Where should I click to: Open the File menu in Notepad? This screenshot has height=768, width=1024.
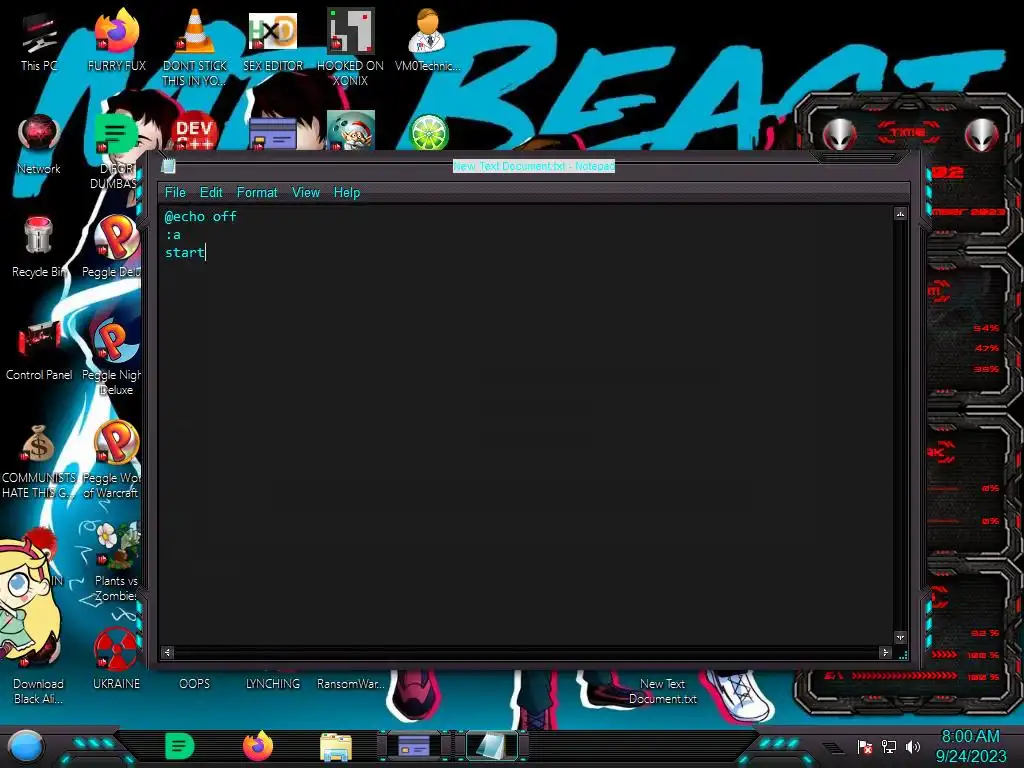tap(175, 193)
